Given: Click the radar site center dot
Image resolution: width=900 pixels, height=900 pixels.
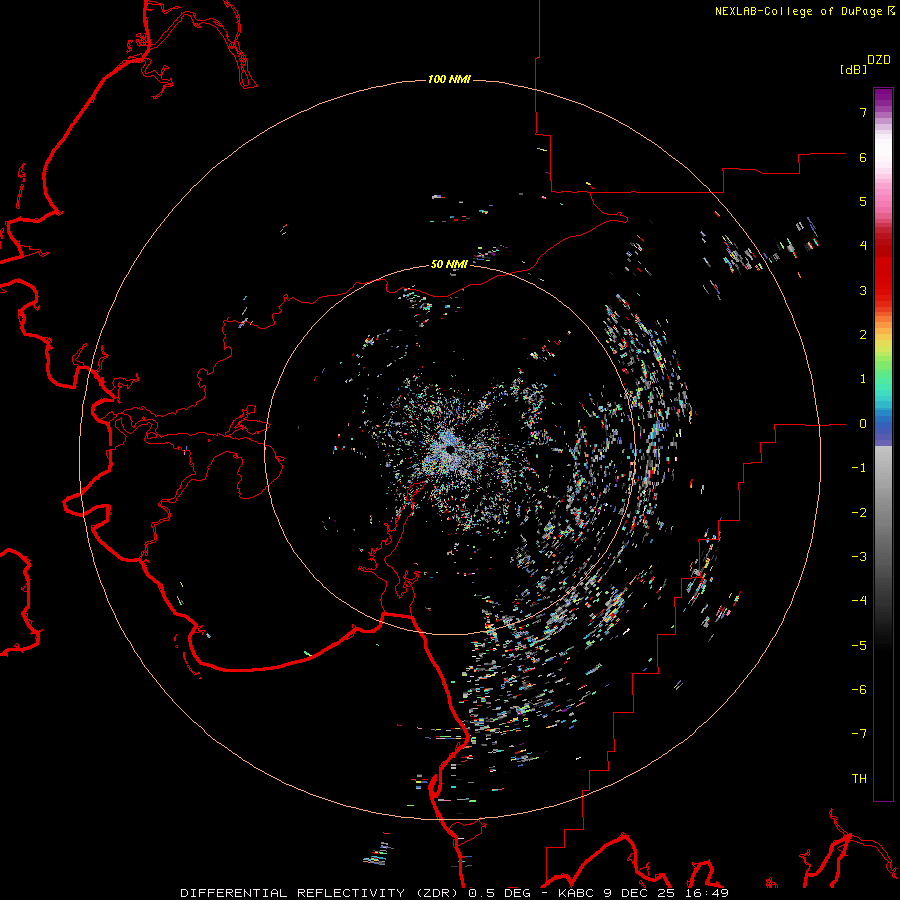Looking at the screenshot, I should click(450, 449).
